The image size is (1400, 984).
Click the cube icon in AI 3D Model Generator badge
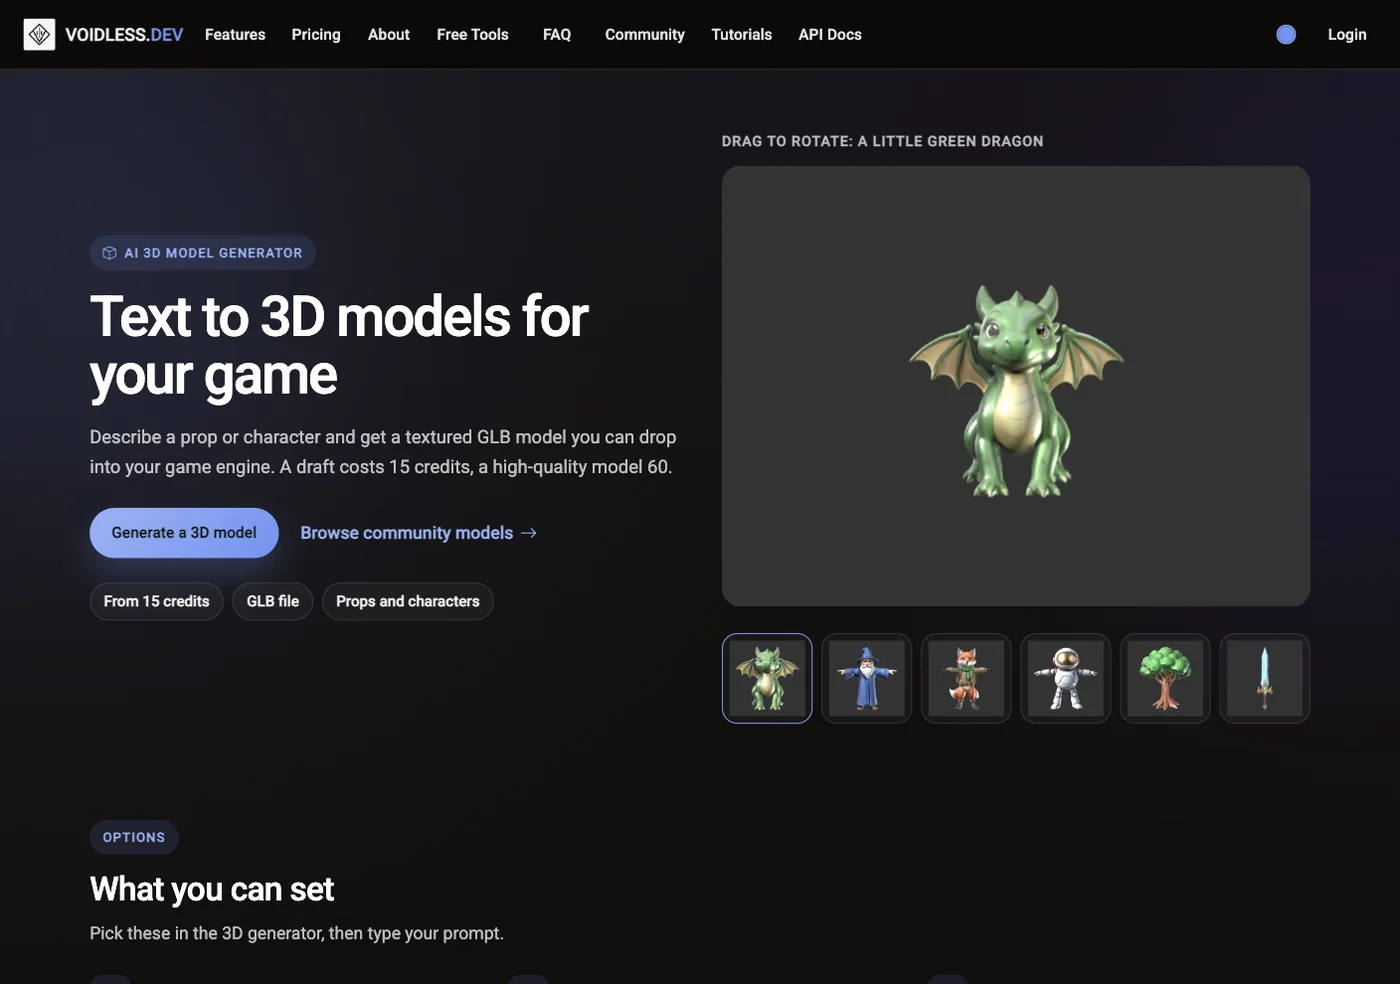tap(110, 253)
